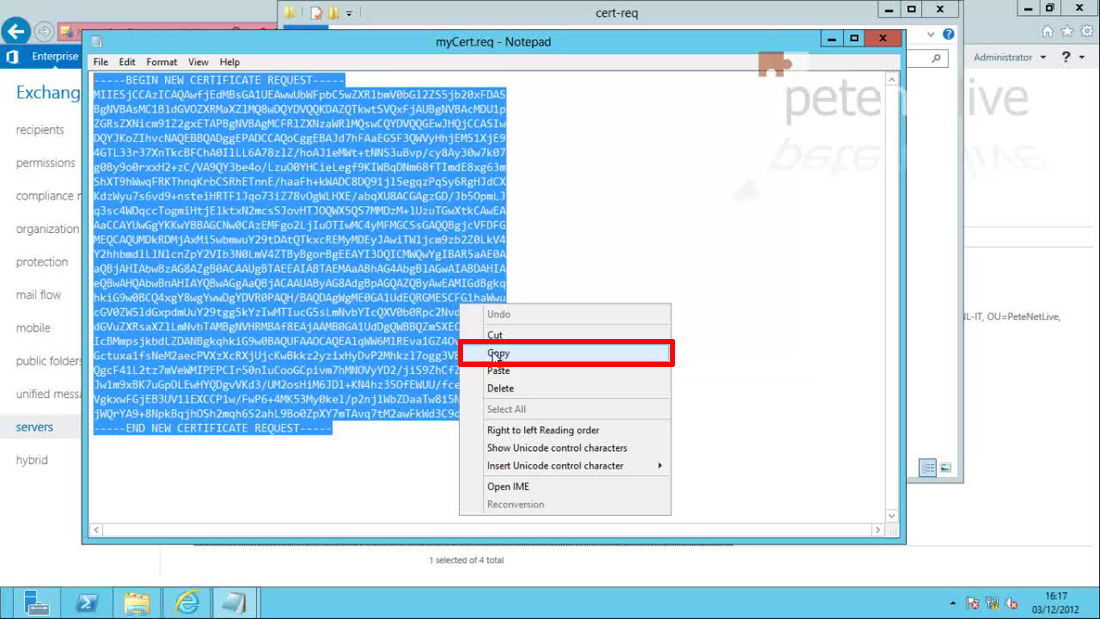Screen dimensions: 1100x619
Task: Choose Paste from the context menu
Action: (565, 371)
